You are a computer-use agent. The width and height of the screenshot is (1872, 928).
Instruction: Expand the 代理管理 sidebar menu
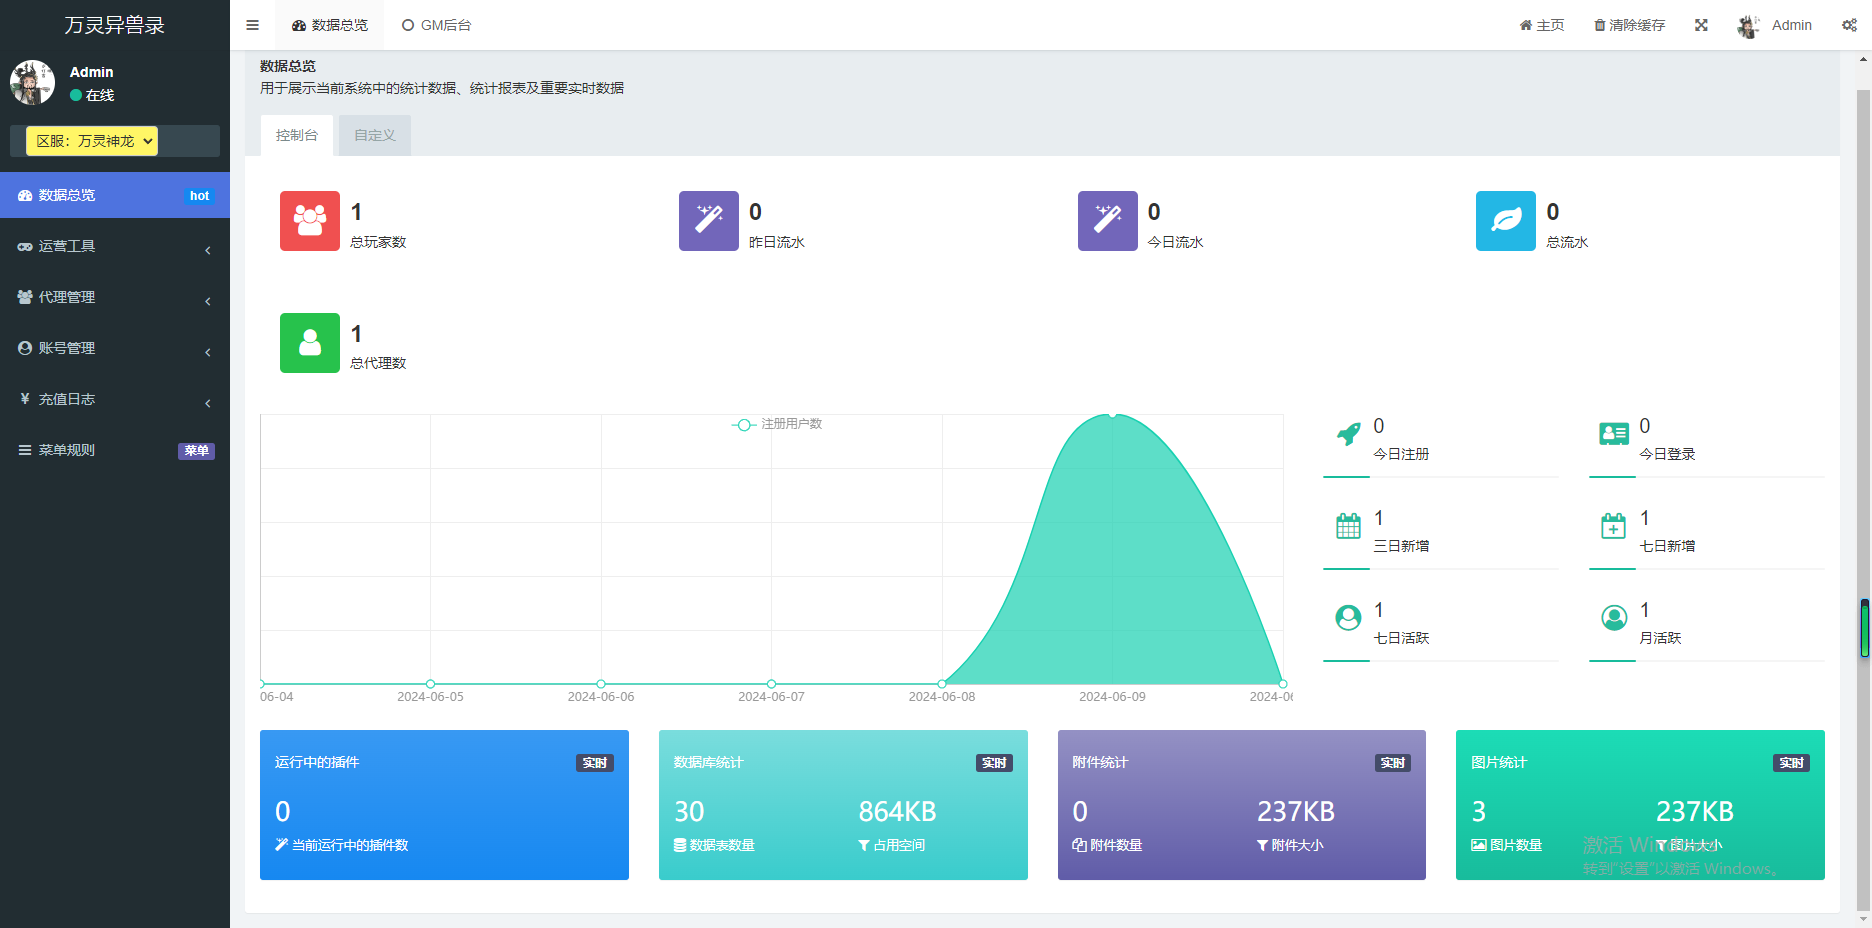pyautogui.click(x=115, y=297)
